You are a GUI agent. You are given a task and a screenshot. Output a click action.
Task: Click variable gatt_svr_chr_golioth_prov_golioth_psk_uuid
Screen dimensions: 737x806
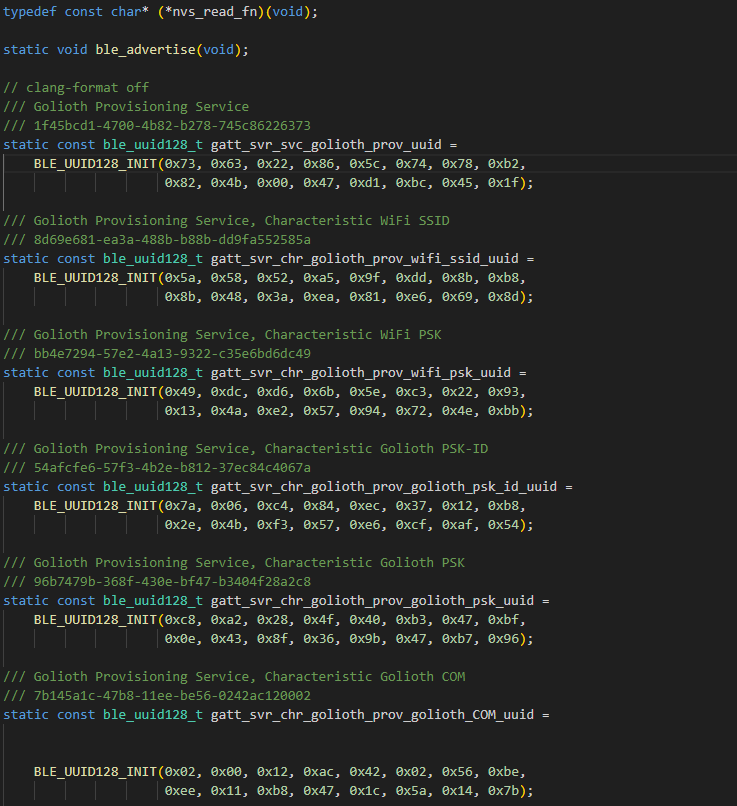click(372, 601)
